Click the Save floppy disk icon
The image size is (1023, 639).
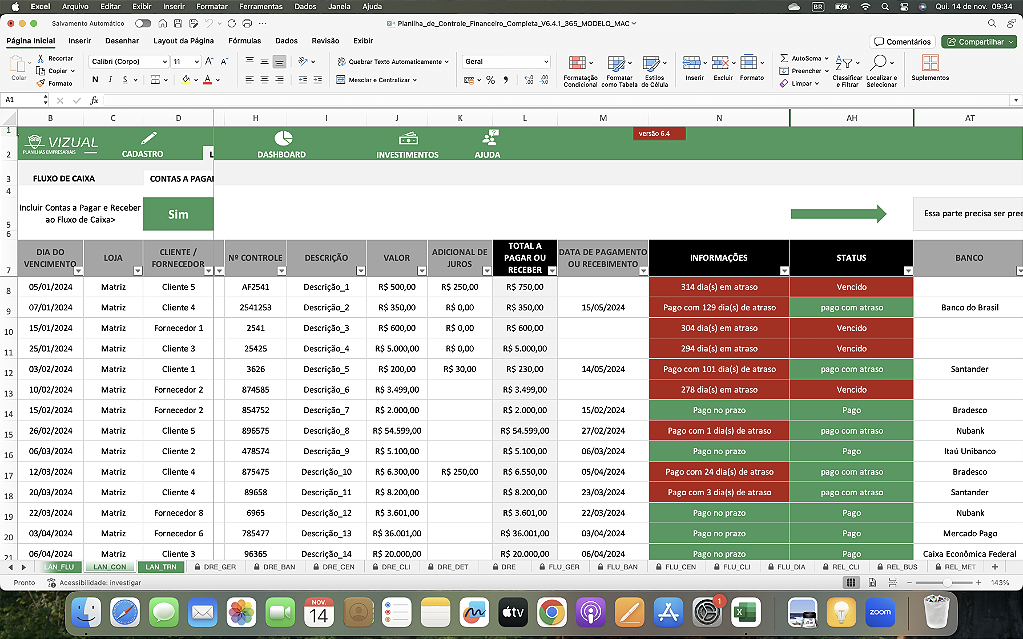point(178,23)
